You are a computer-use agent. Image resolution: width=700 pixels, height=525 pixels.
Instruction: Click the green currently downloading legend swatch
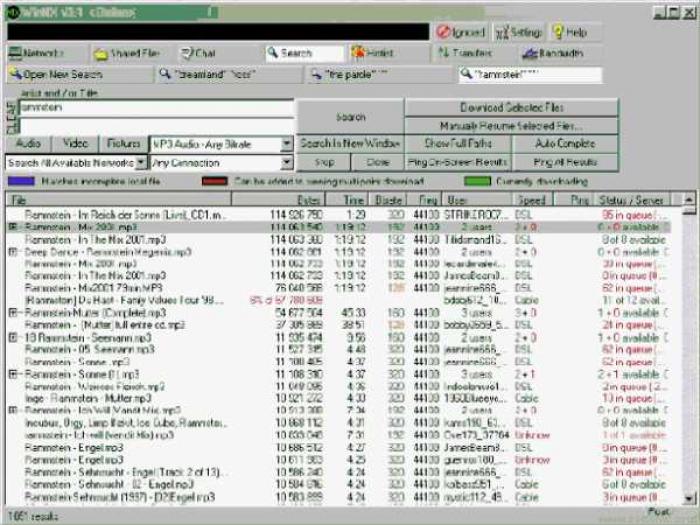[477, 181]
